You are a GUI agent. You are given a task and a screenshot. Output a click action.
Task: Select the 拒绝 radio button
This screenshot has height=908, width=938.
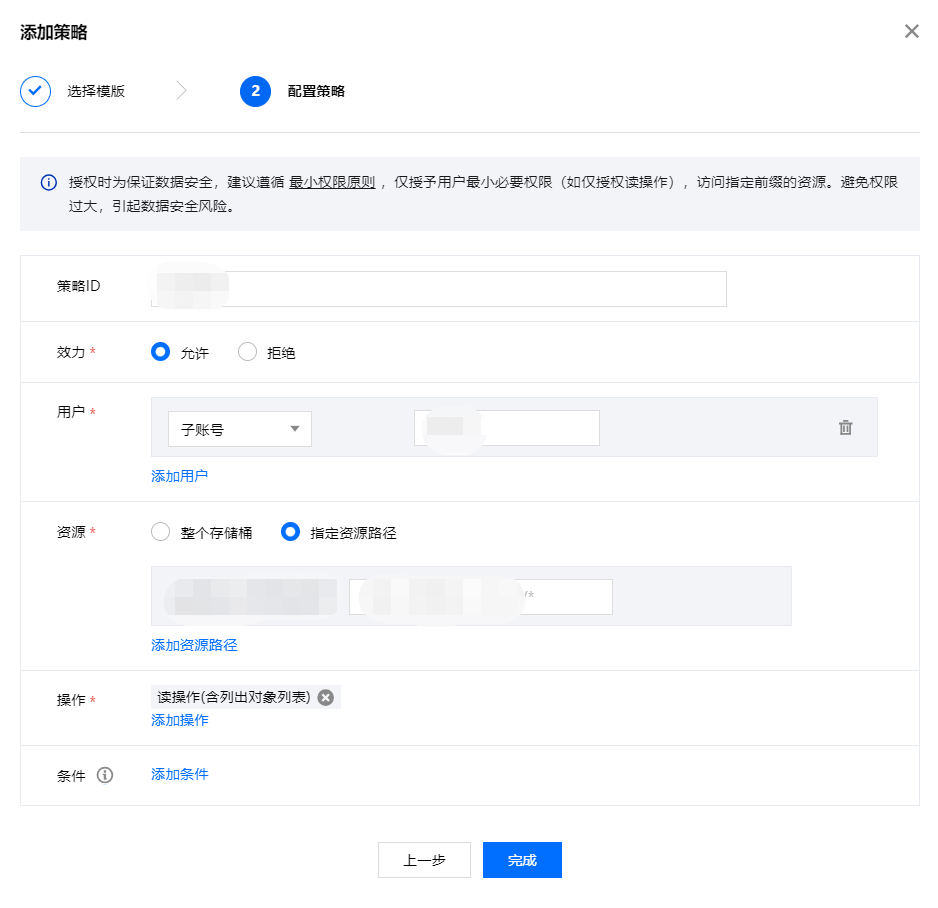point(247,352)
